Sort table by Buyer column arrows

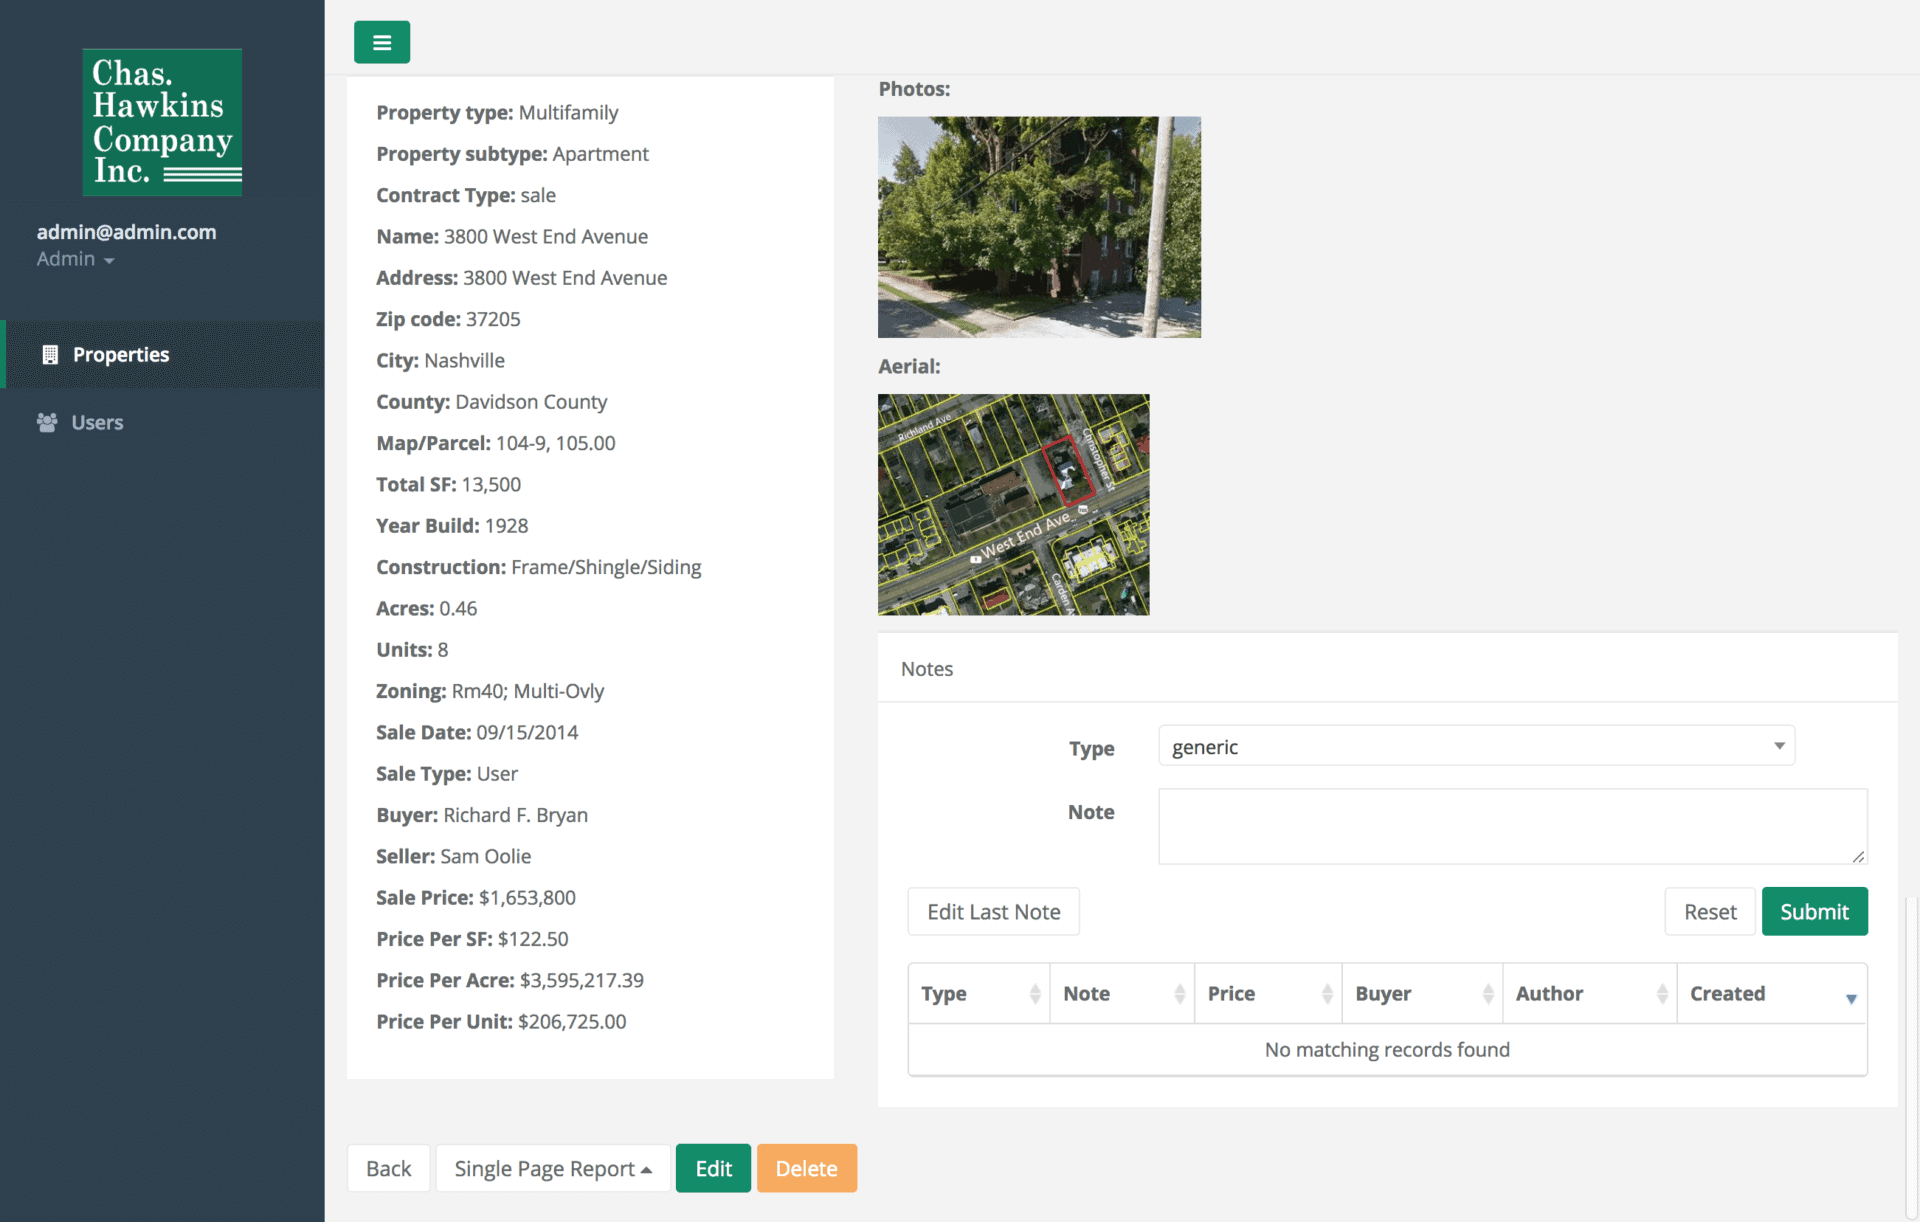click(x=1487, y=994)
